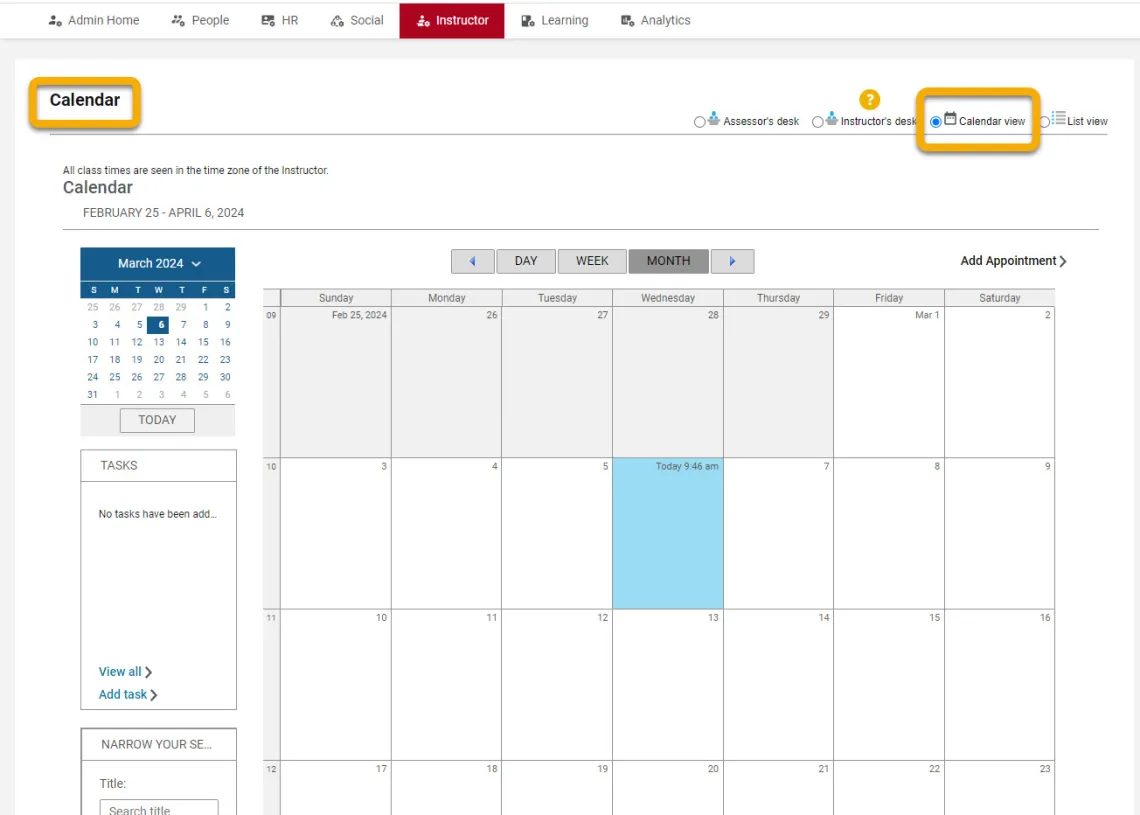
Task: Click the Assessor's desk person icon
Action: pos(714,118)
